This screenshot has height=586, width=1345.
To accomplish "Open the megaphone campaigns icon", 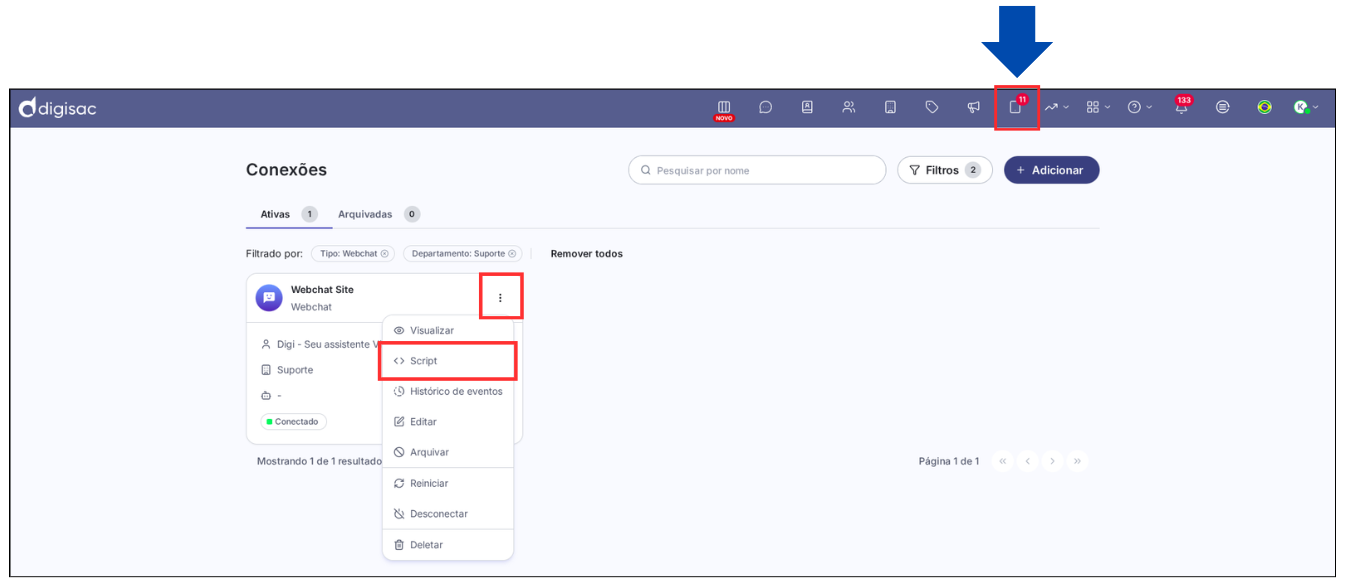I will pos(973,107).
